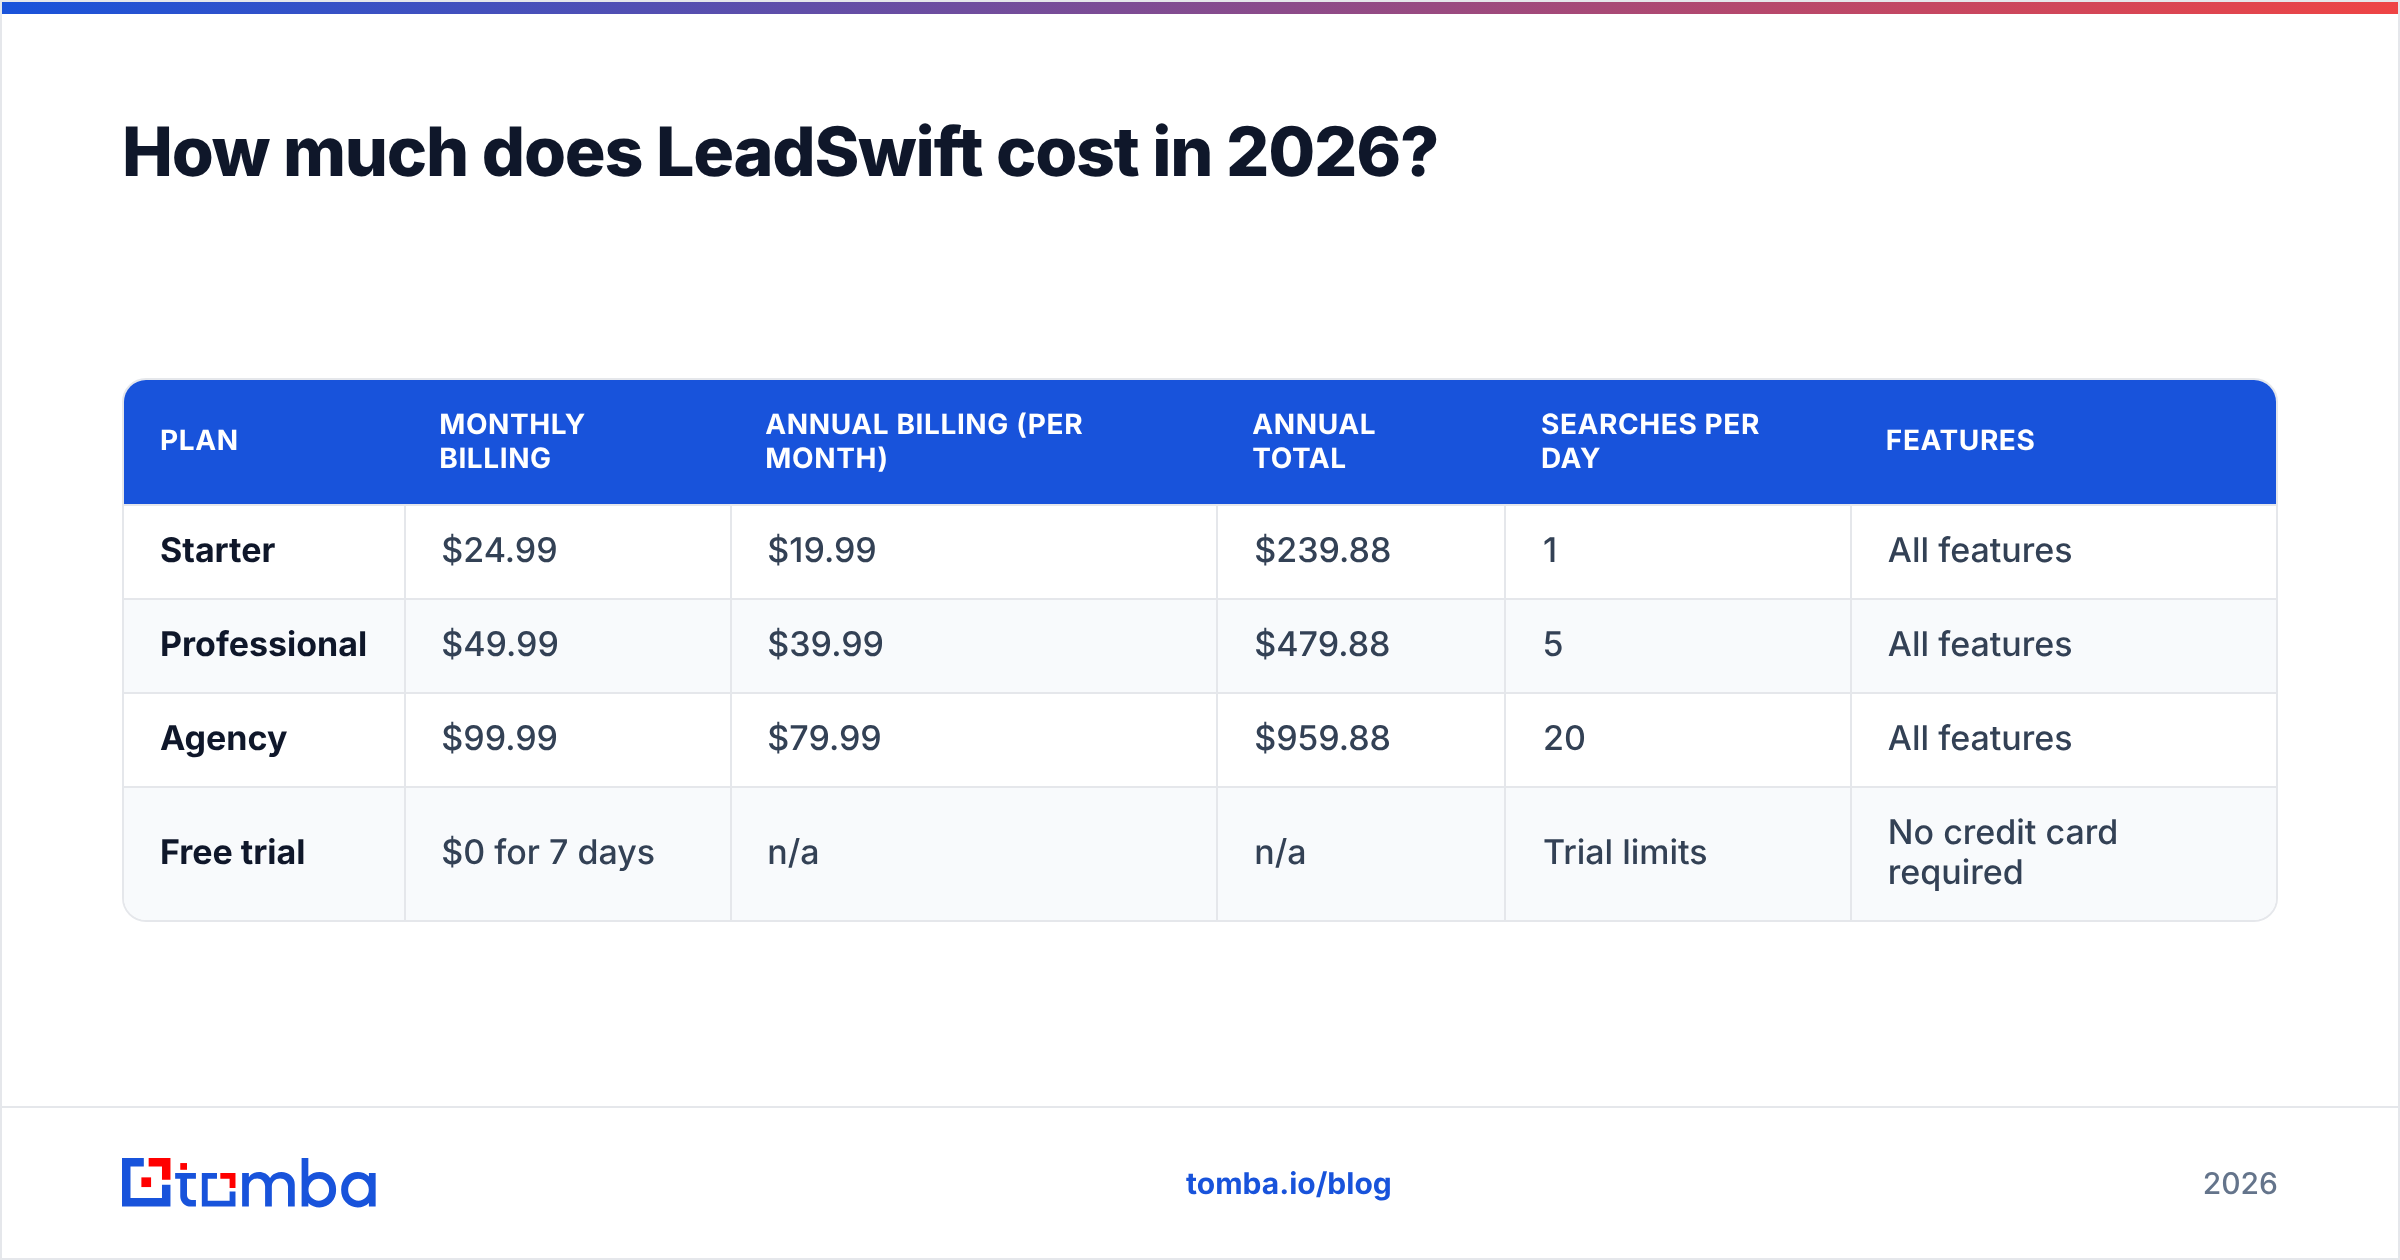Click the $99.99 monthly price
Image resolution: width=2400 pixels, height=1260 pixels.
click(499, 738)
